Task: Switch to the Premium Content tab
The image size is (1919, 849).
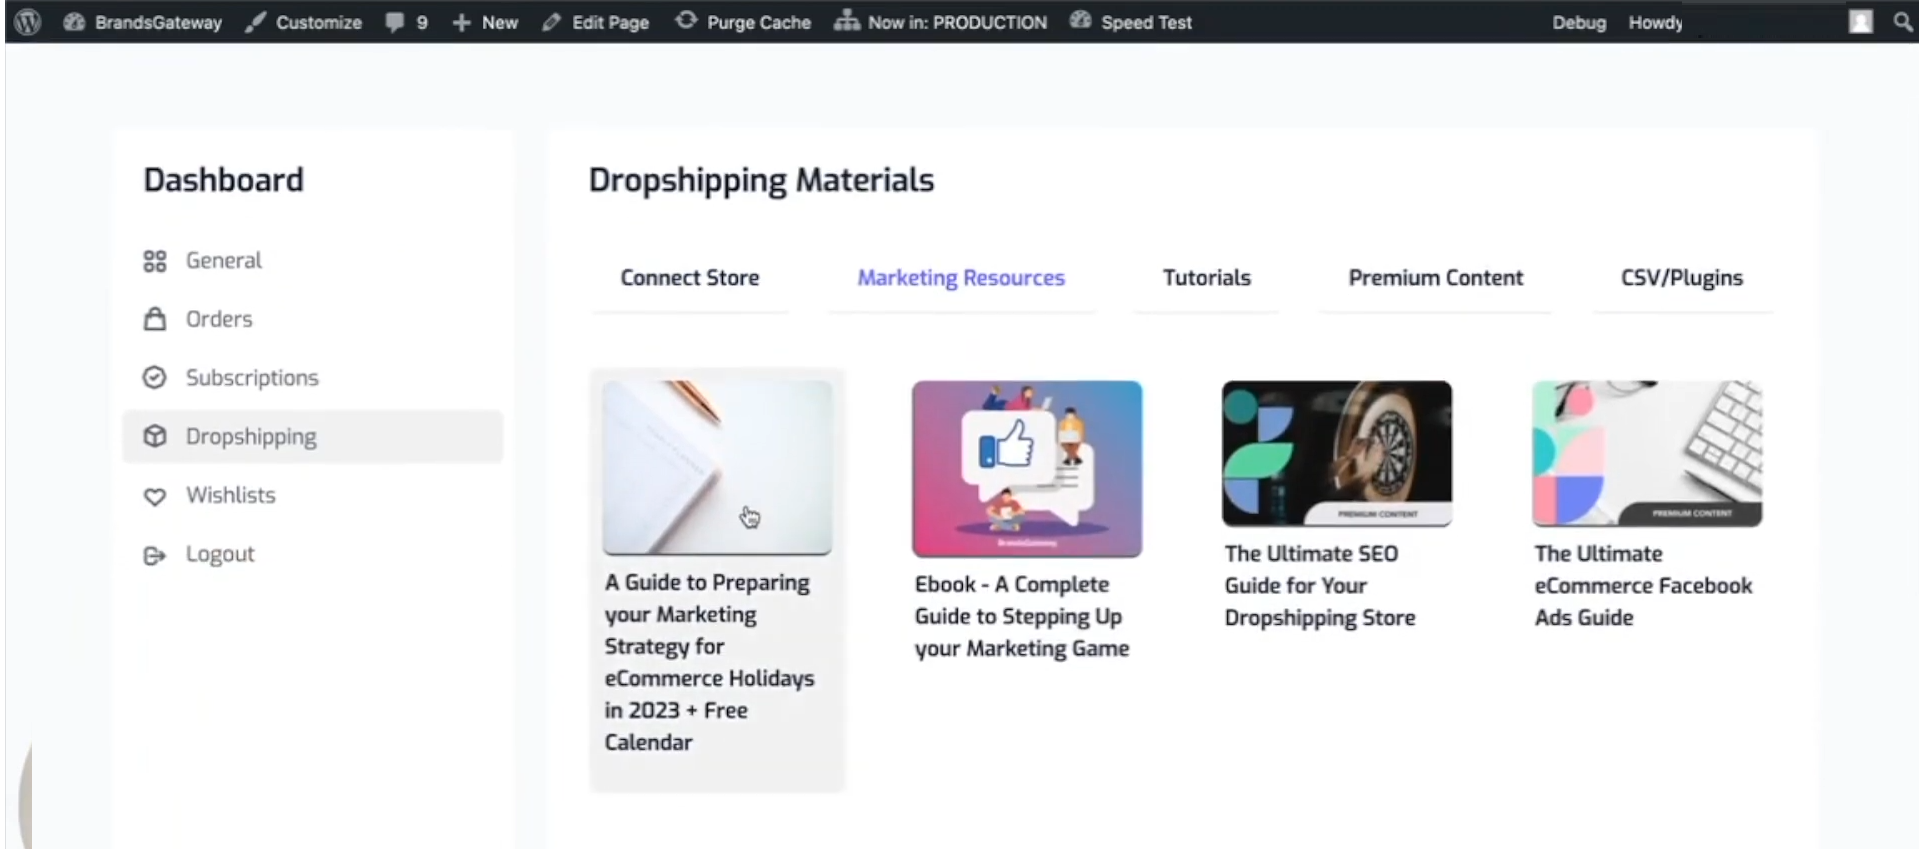Action: [1435, 278]
